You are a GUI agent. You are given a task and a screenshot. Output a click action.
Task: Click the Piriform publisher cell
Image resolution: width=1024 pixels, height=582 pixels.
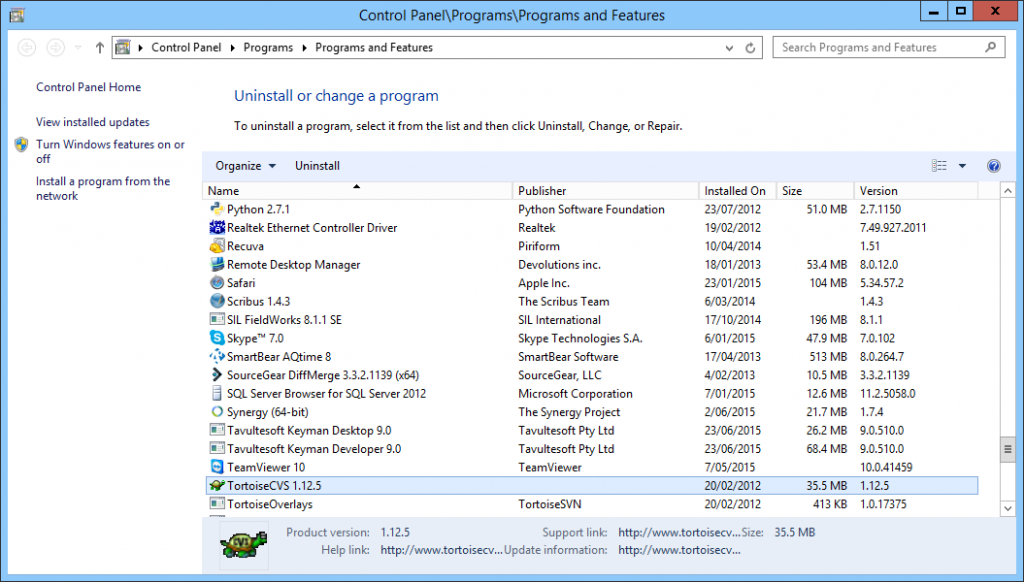(x=539, y=246)
